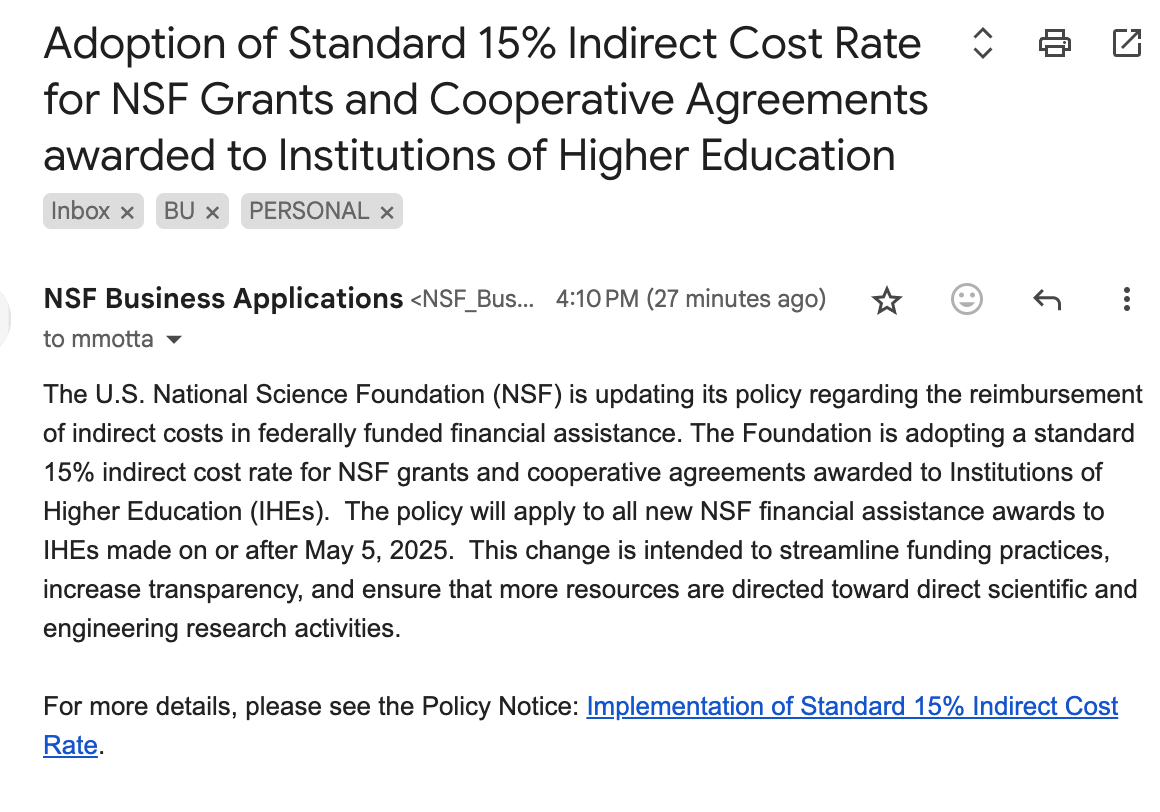Add an emoji reaction to the email
The width and height of the screenshot is (1160, 812).
click(966, 299)
